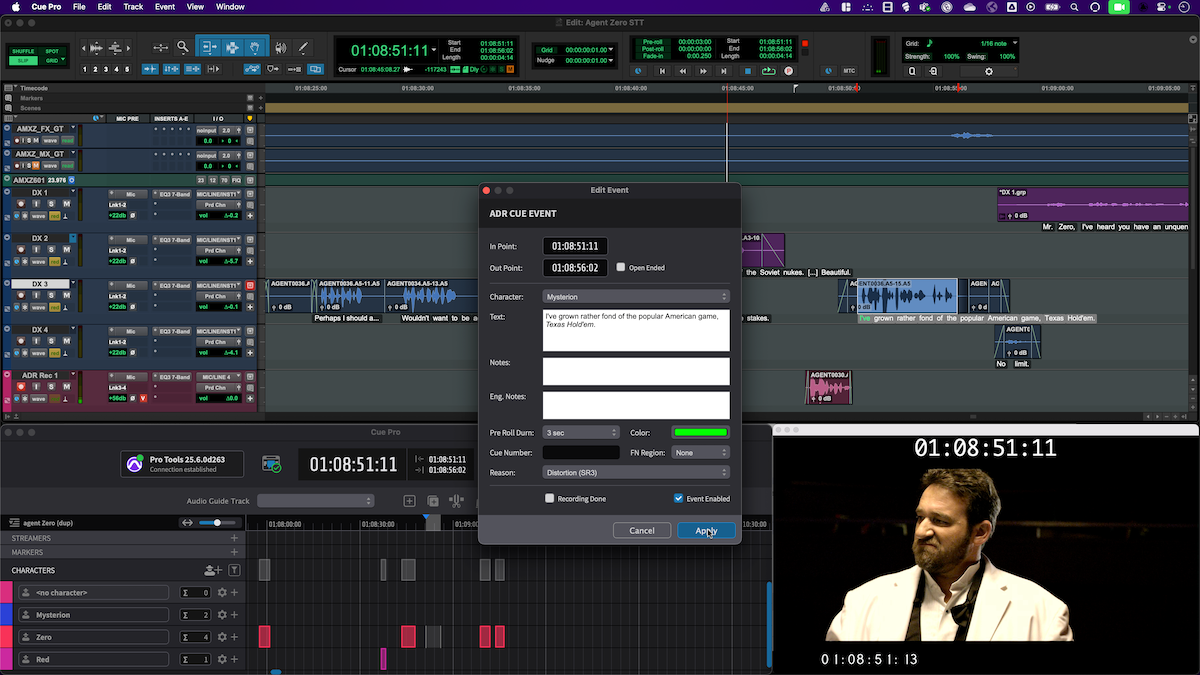Select the Zoomer magnifier tool
The height and width of the screenshot is (675, 1200).
tap(183, 47)
